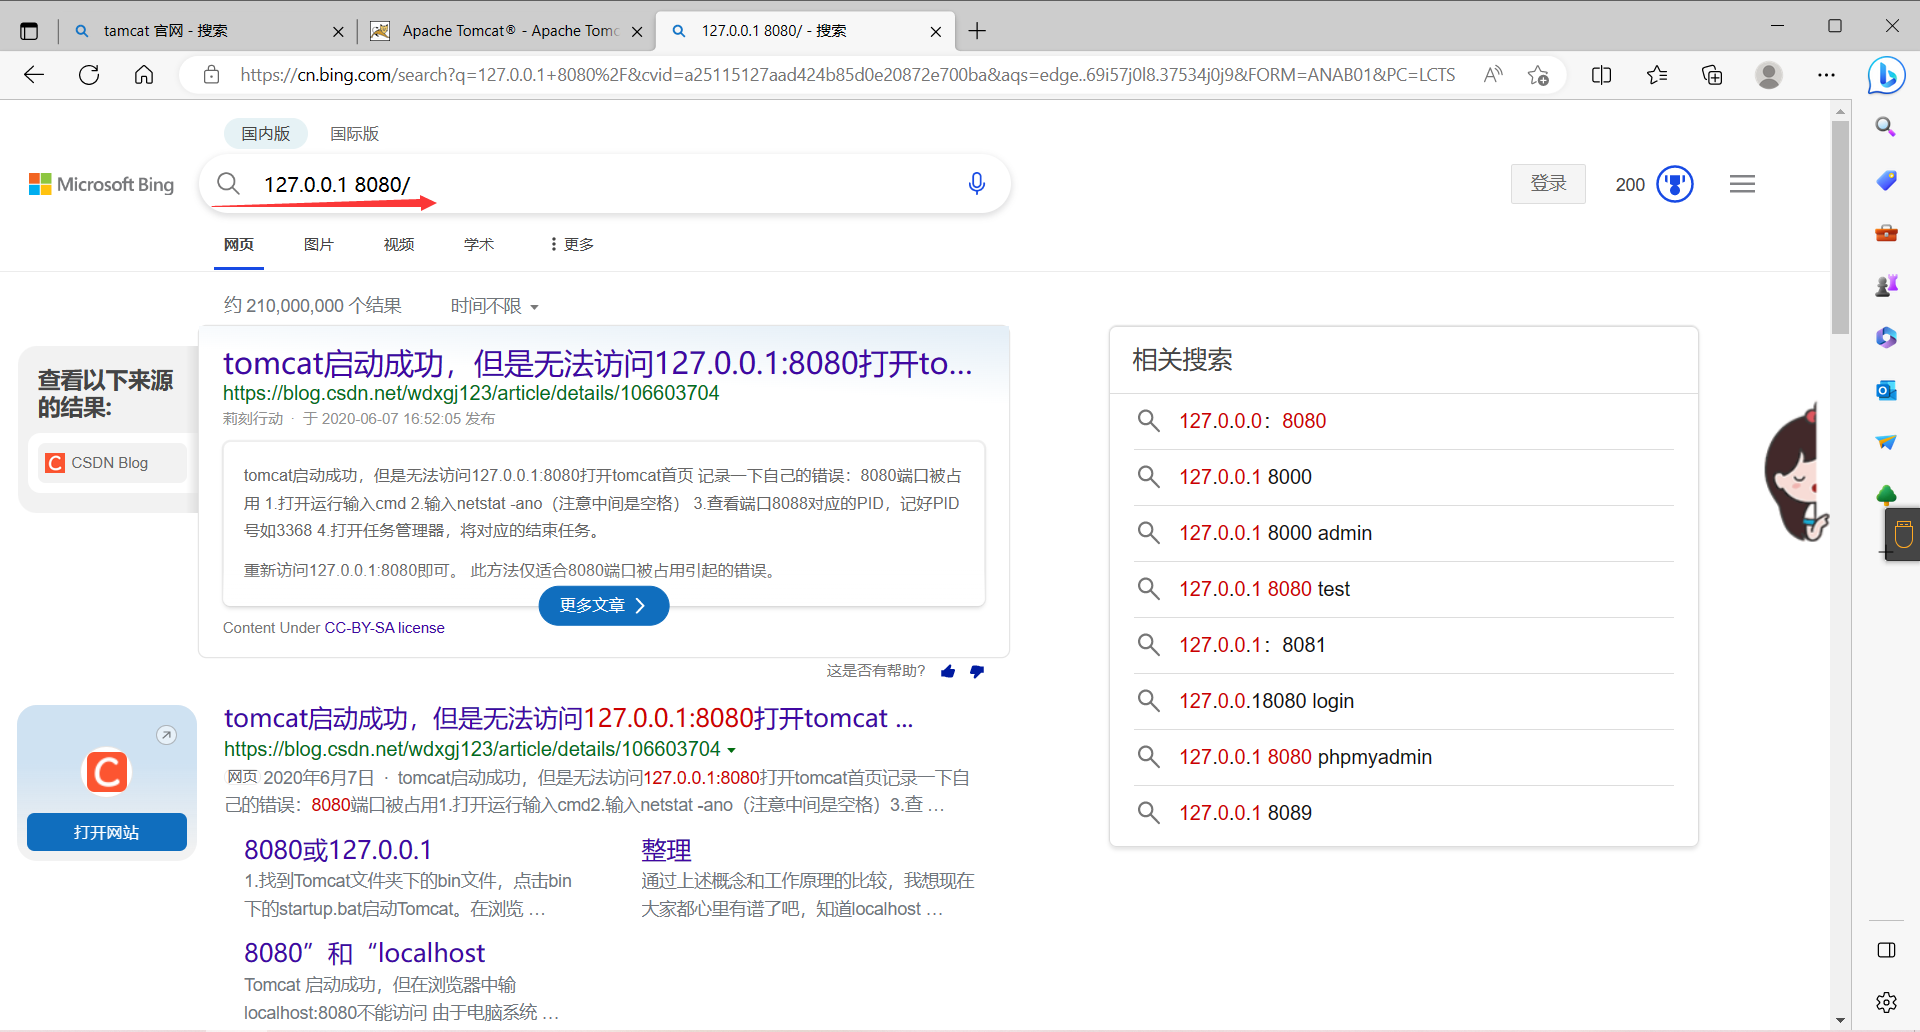Expand the 更多 search categories menu

coord(572,245)
